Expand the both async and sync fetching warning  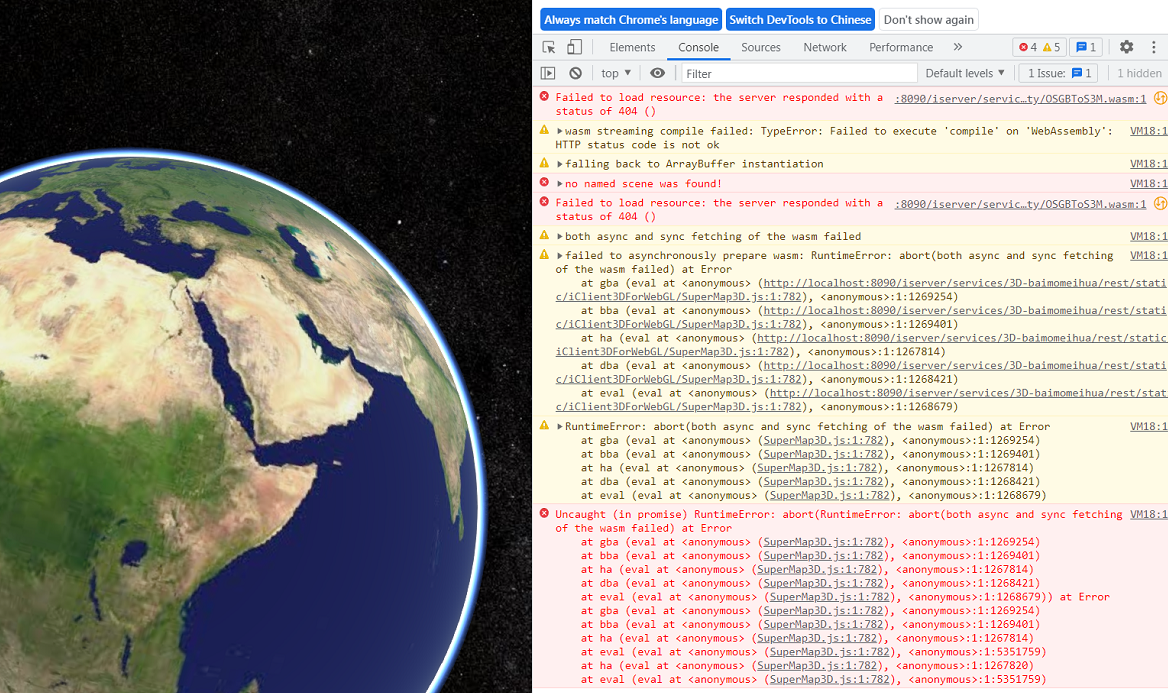pos(559,236)
